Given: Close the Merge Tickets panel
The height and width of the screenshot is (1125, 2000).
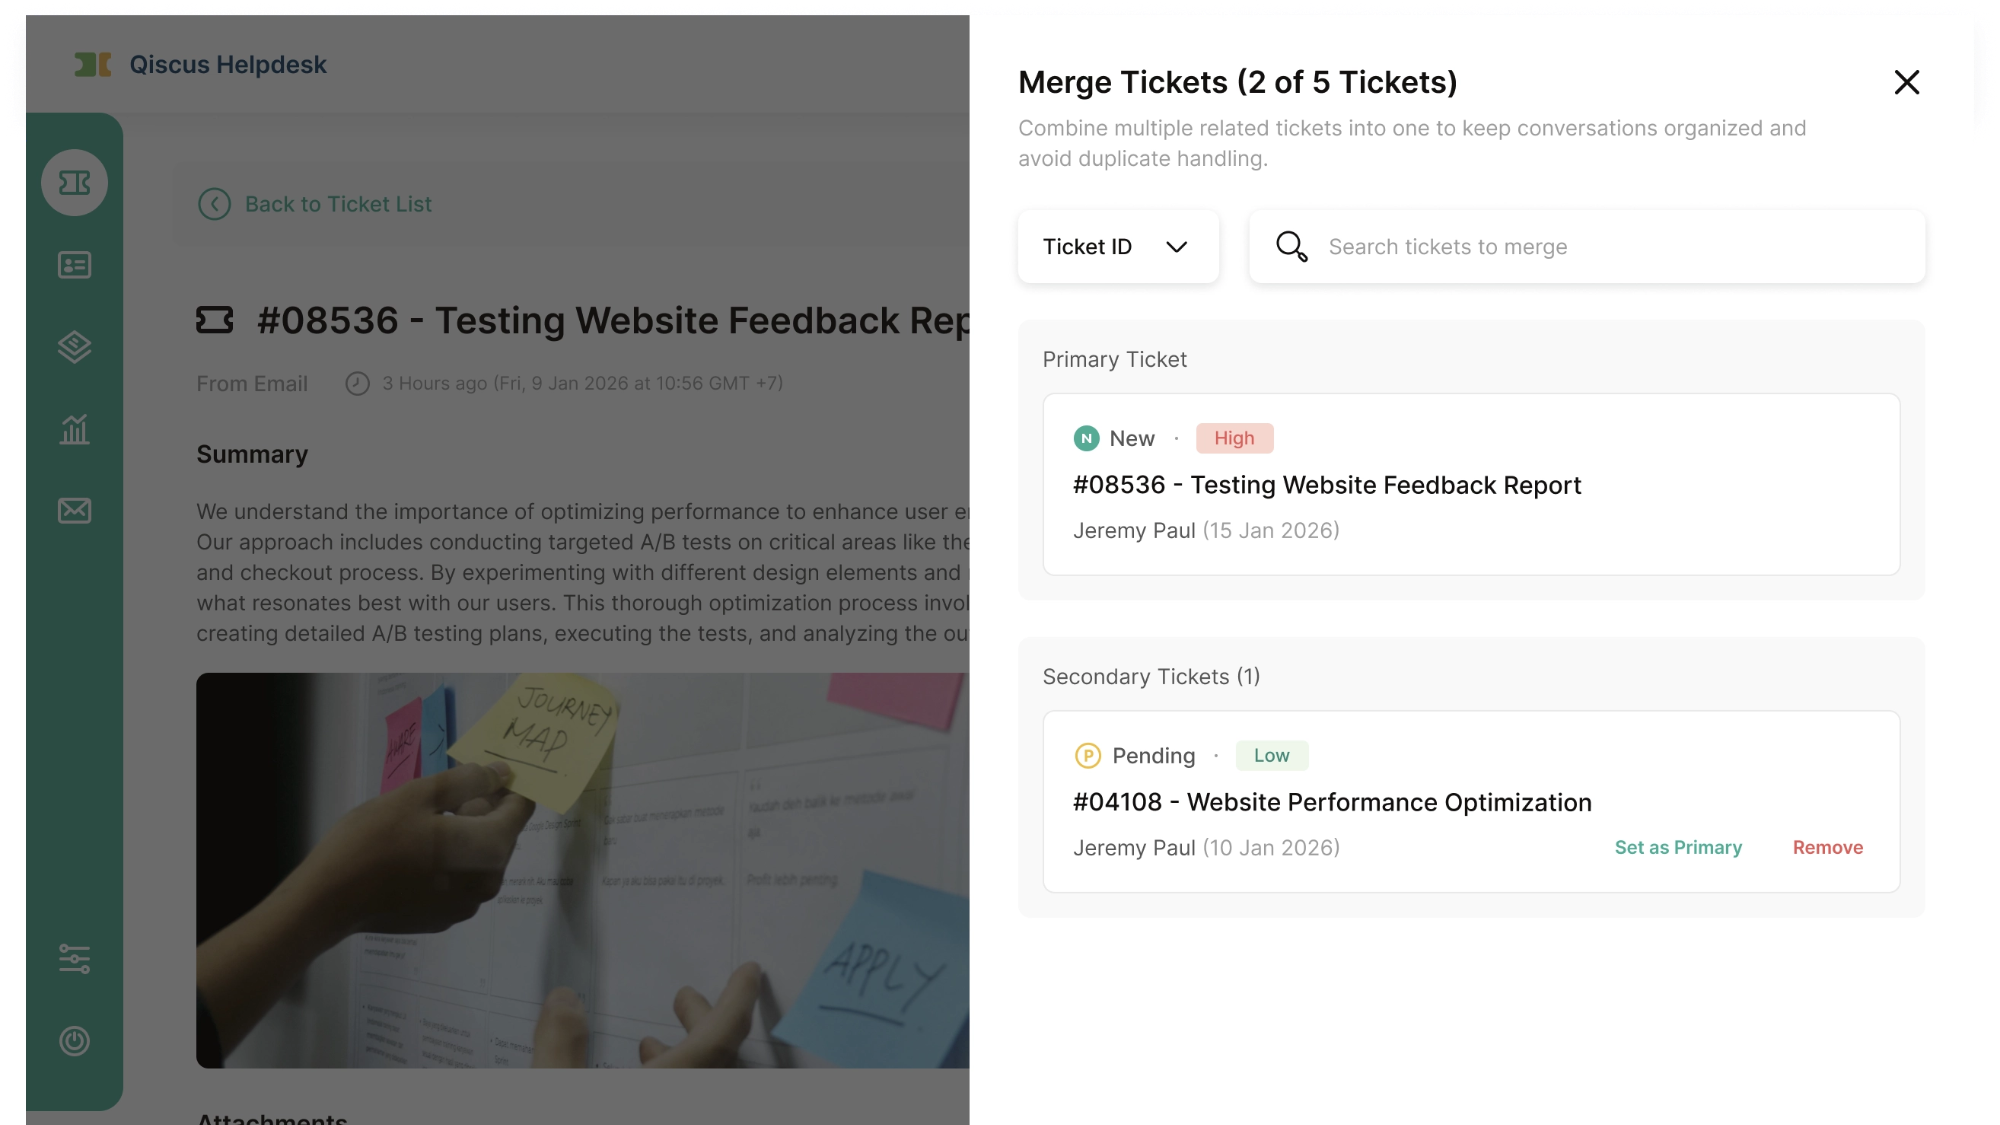Looking at the screenshot, I should (1906, 82).
